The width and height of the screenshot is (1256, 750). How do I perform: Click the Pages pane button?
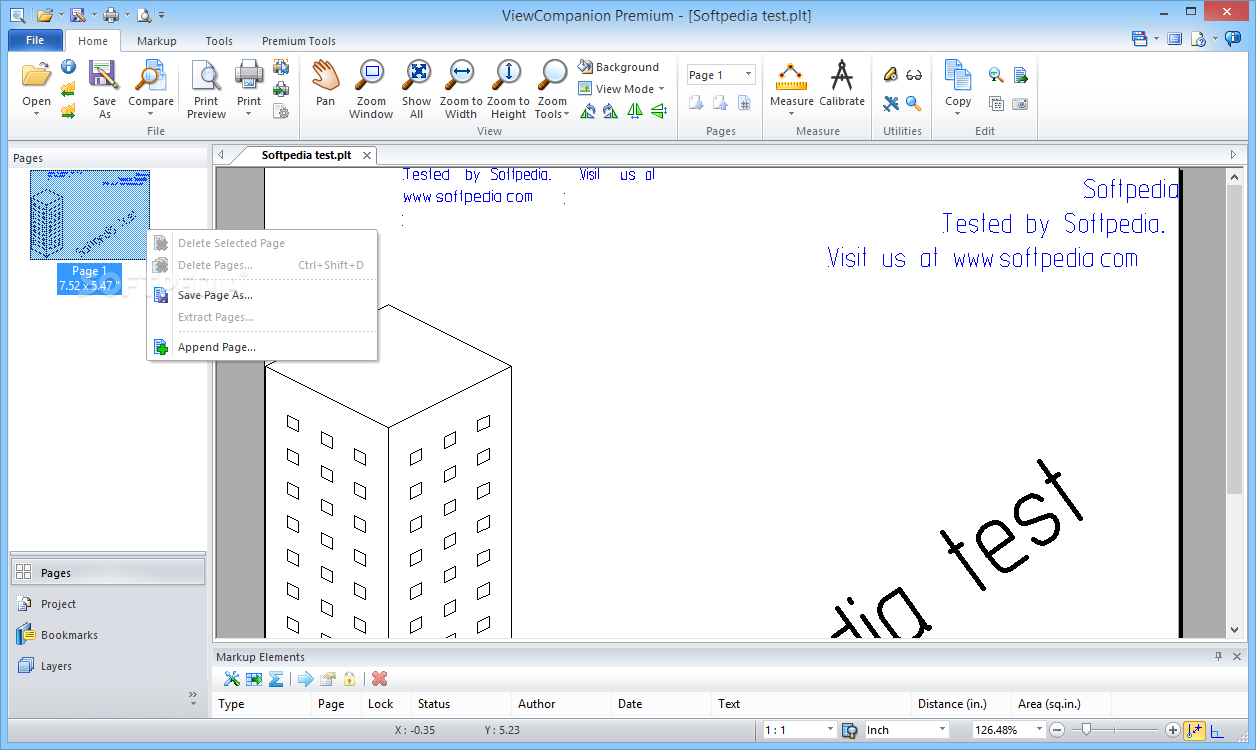pyautogui.click(x=108, y=573)
